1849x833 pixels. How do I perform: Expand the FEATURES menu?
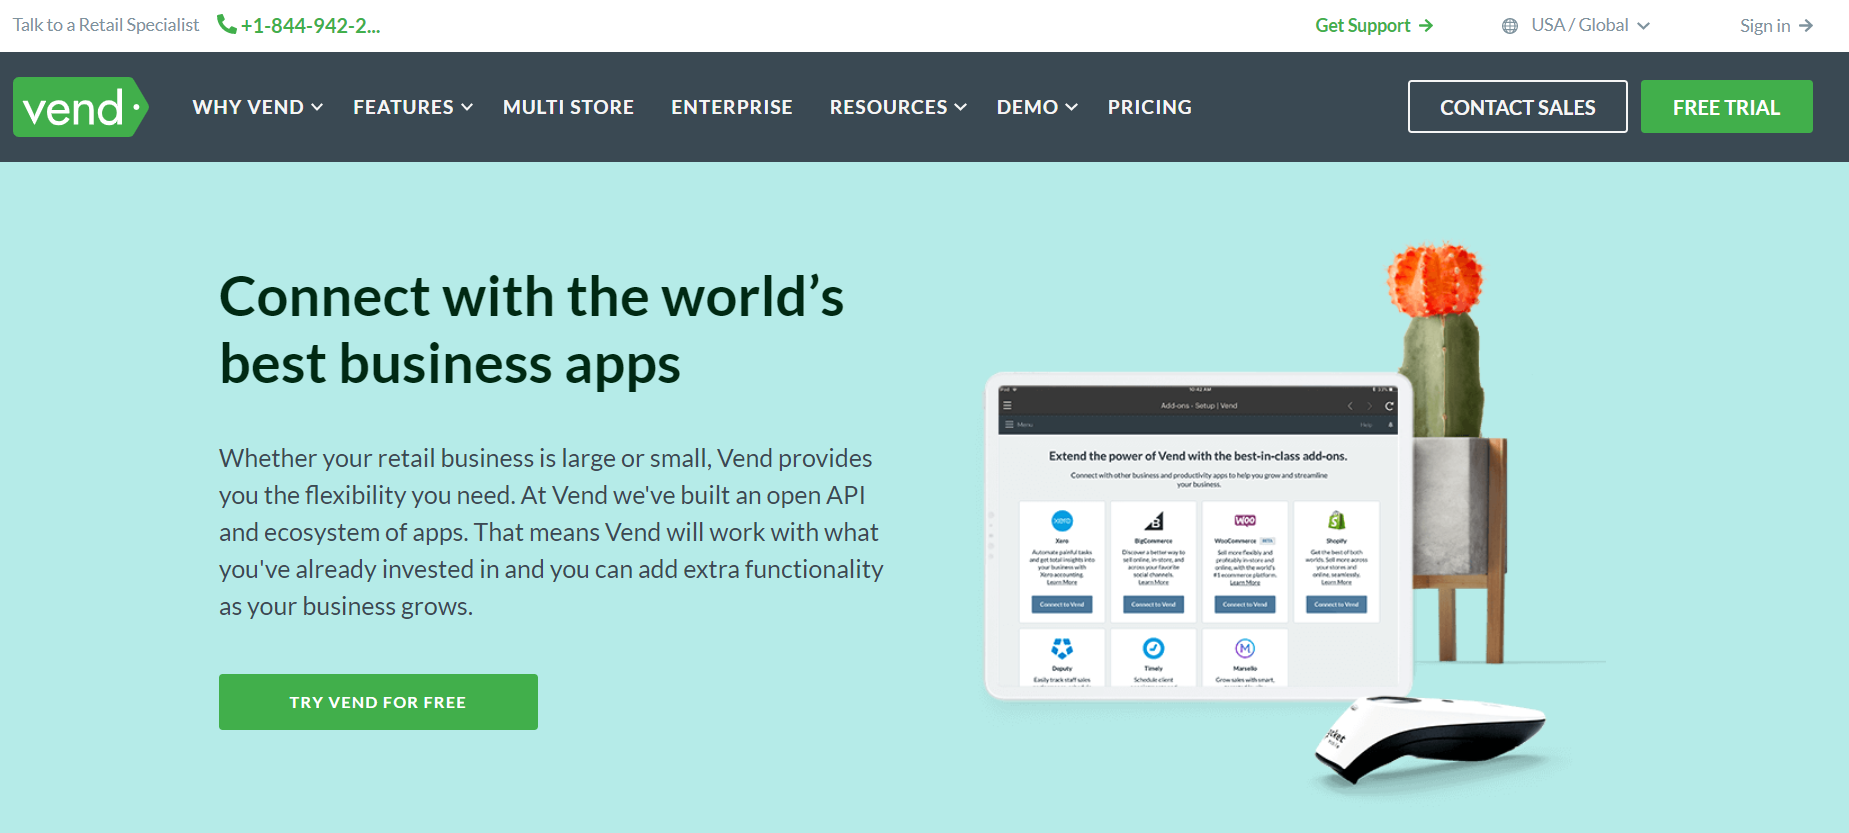[413, 107]
